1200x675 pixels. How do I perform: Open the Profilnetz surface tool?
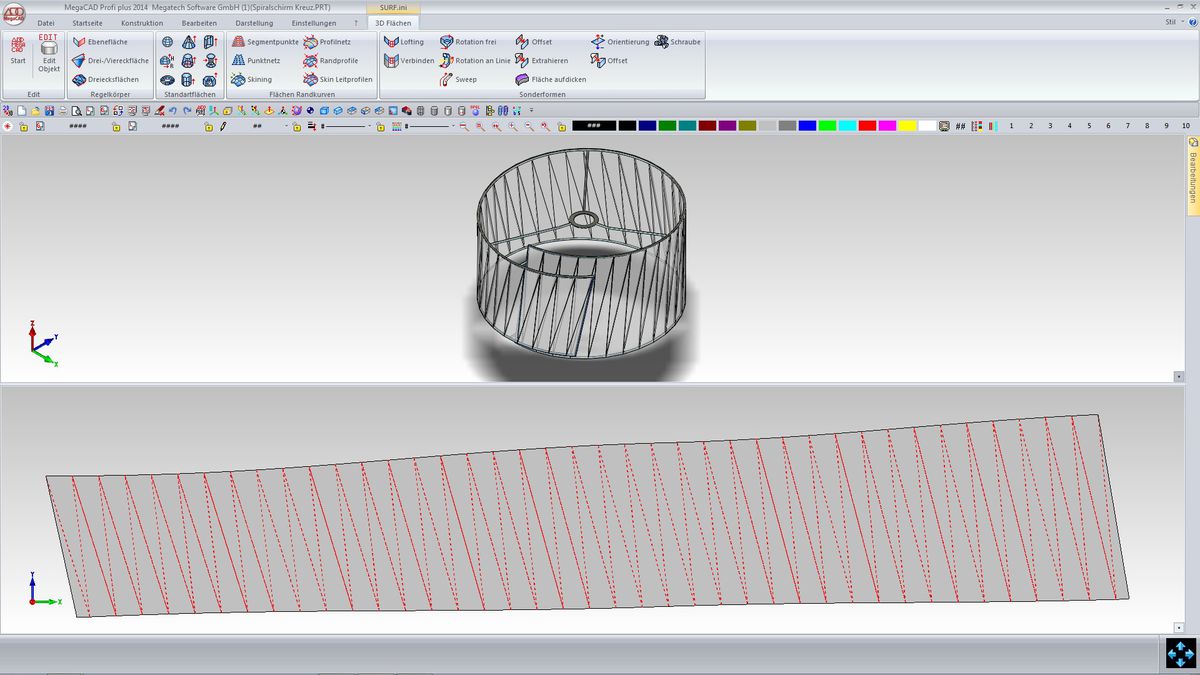click(327, 42)
